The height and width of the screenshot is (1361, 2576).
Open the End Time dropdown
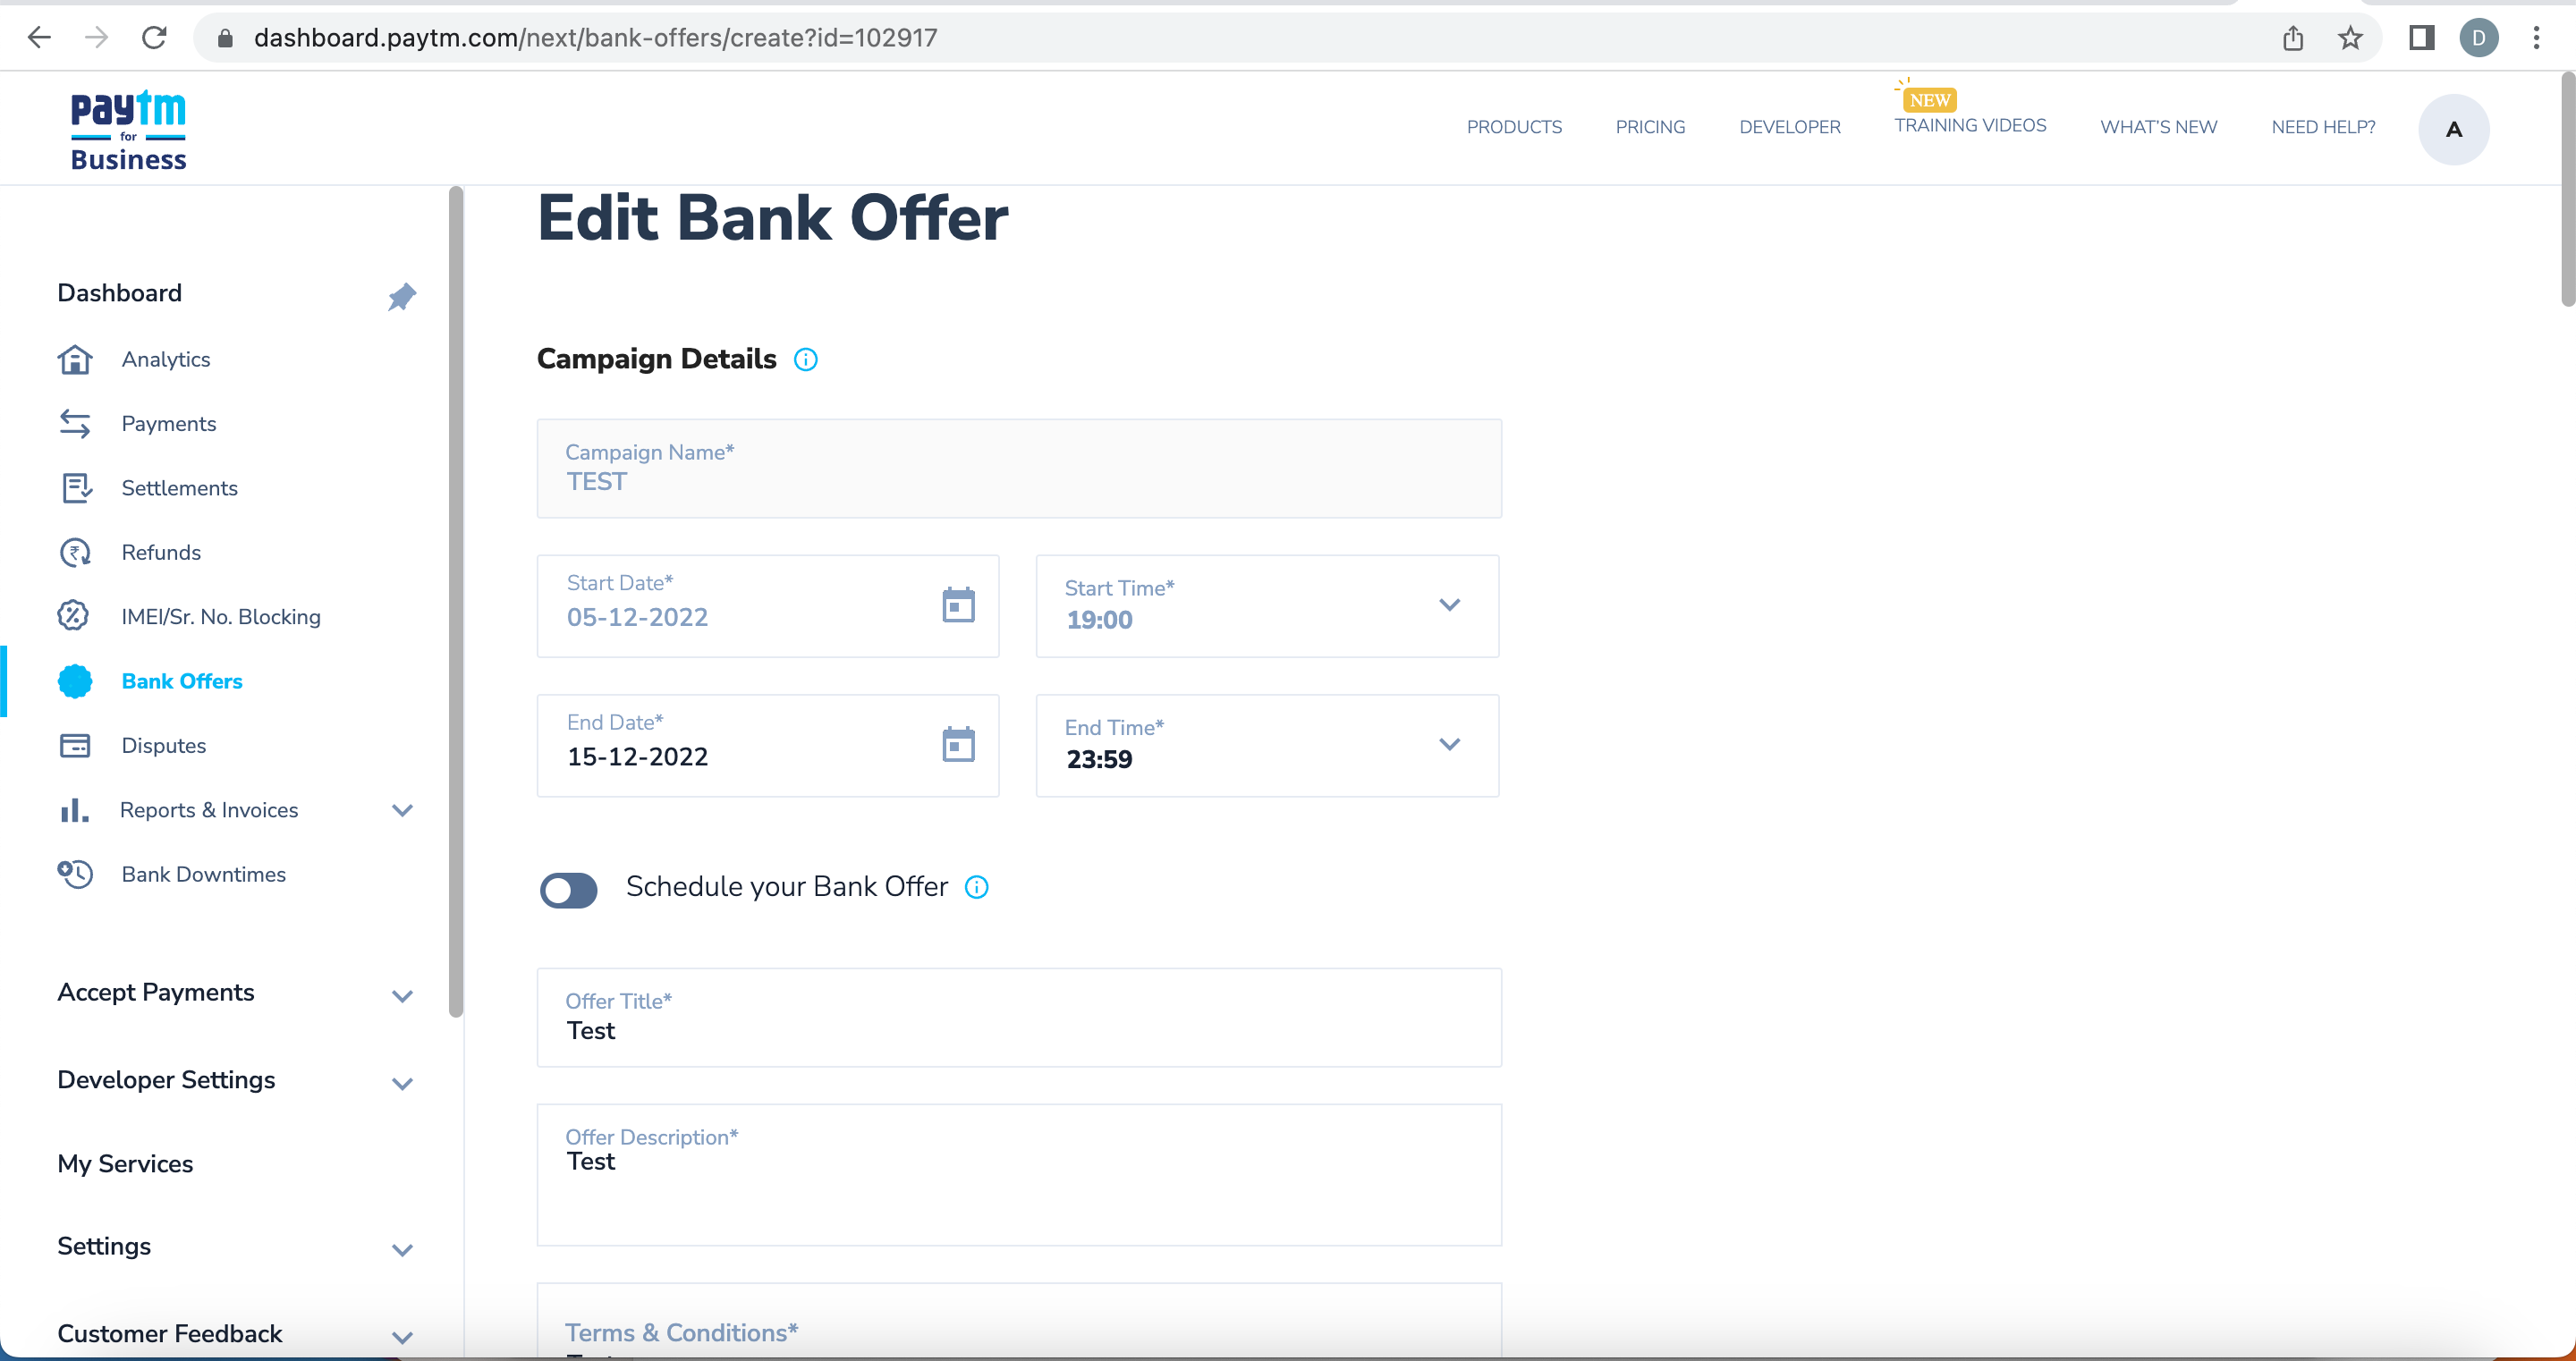1448,744
